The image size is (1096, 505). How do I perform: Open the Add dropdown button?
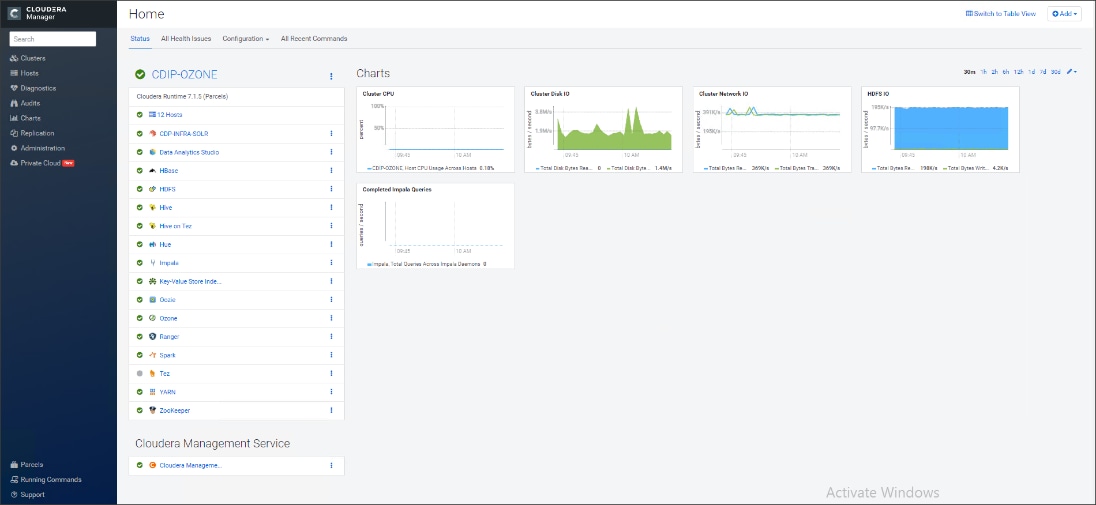1065,13
